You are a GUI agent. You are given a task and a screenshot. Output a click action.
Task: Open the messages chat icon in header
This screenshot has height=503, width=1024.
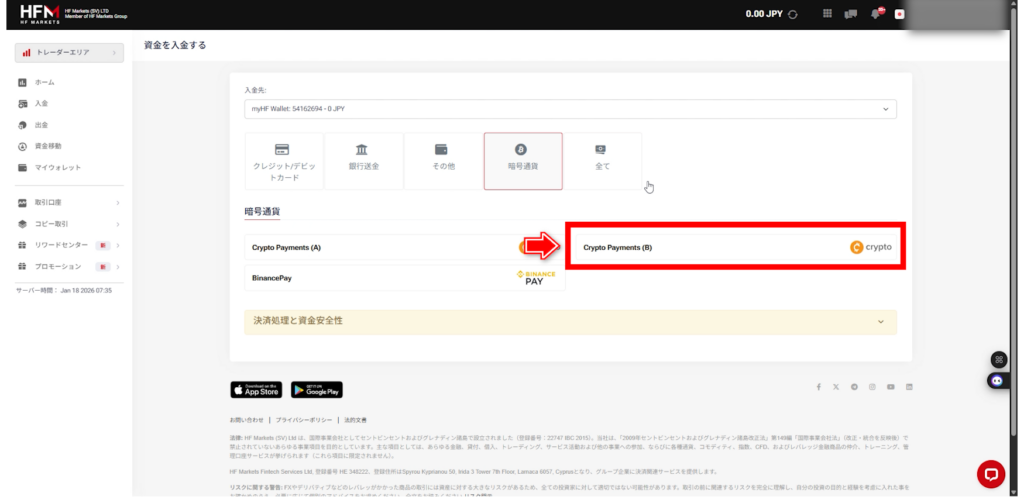(x=851, y=14)
